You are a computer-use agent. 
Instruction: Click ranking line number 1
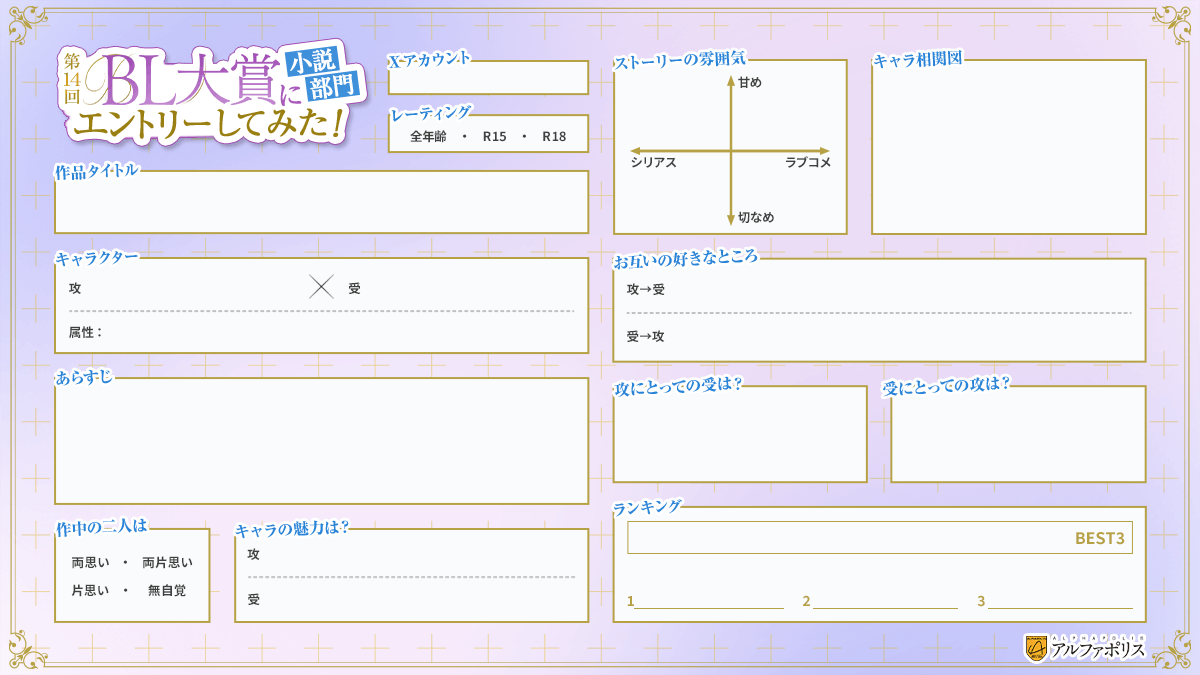[x=705, y=601]
